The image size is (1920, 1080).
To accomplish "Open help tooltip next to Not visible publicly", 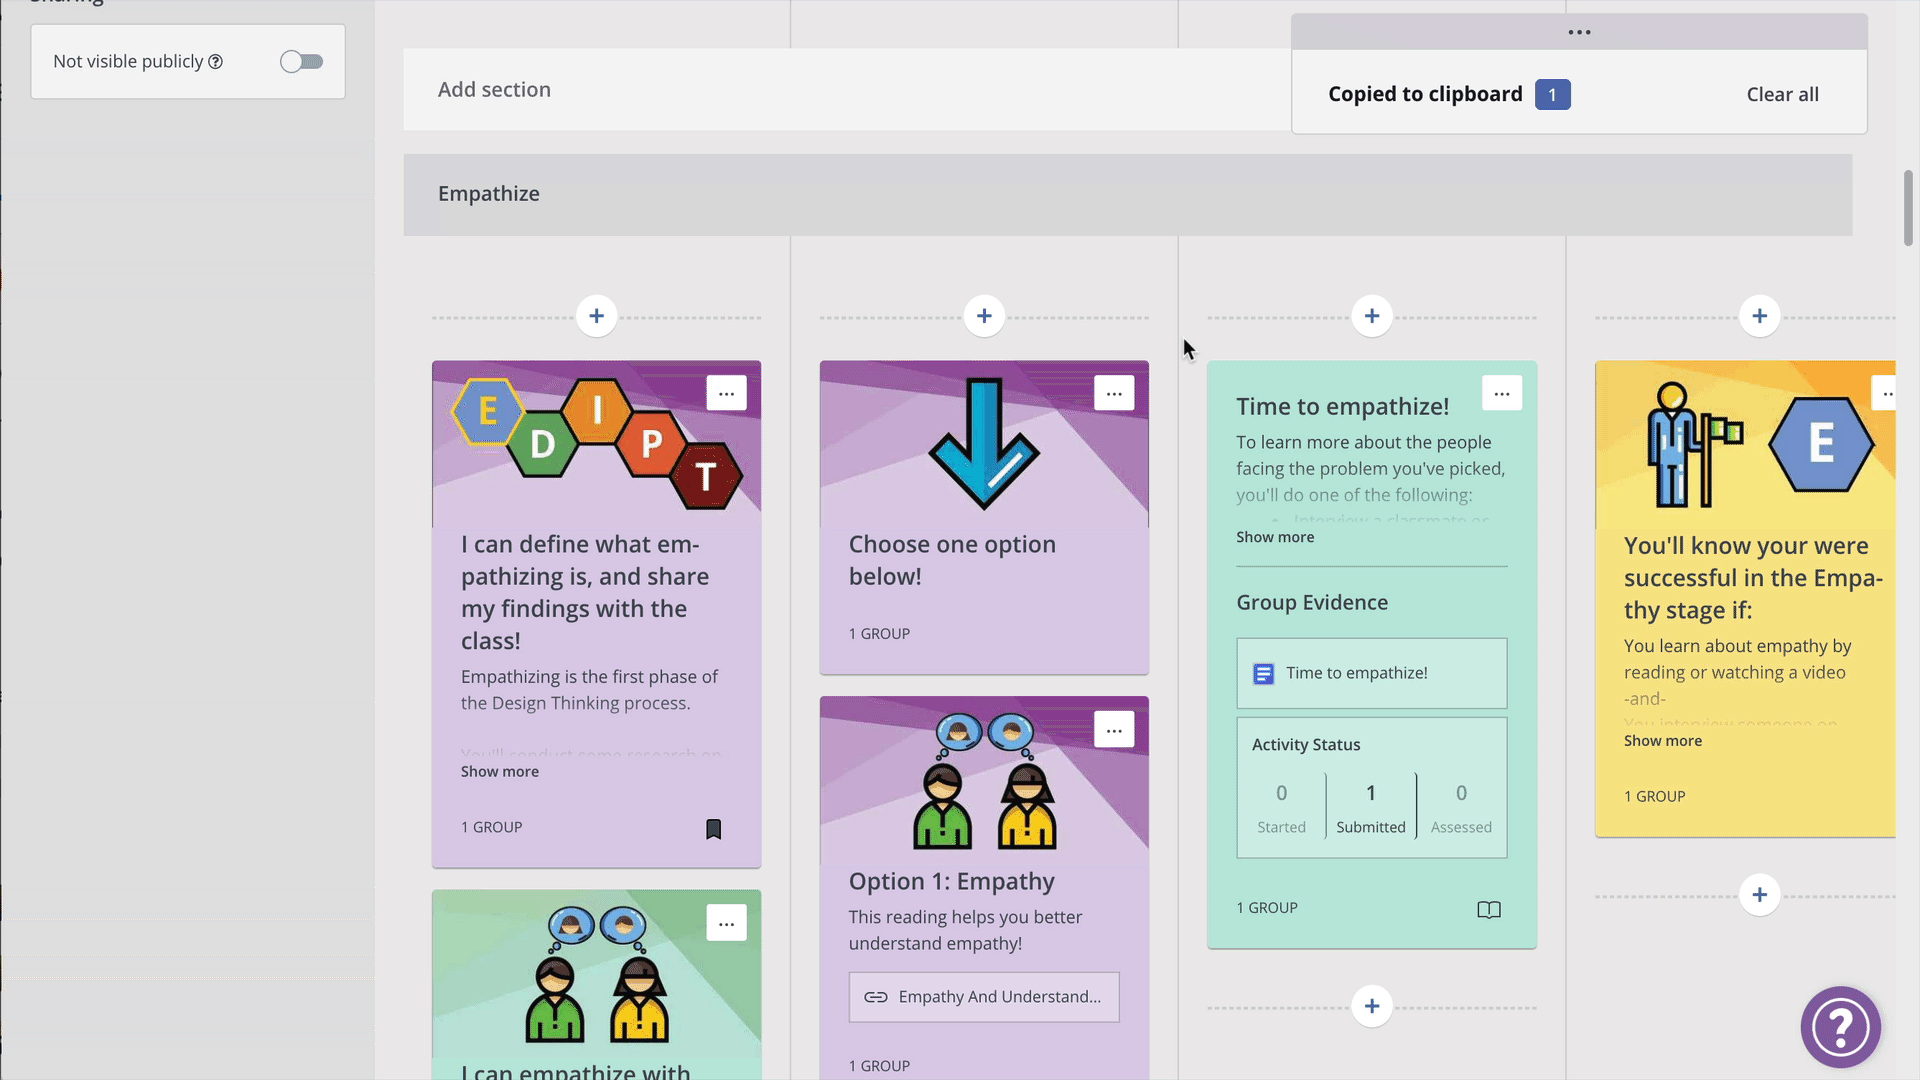I will (215, 62).
